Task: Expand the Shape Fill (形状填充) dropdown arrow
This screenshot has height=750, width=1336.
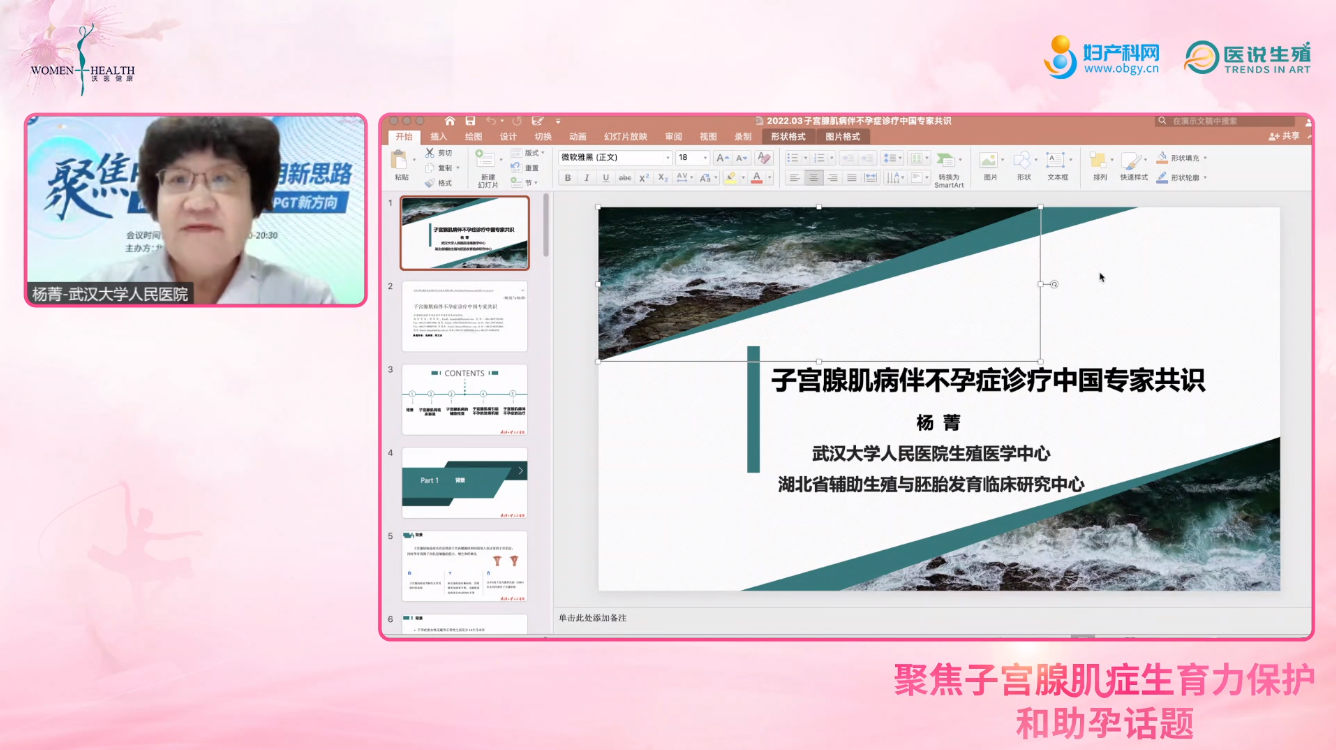Action: 1205,158
